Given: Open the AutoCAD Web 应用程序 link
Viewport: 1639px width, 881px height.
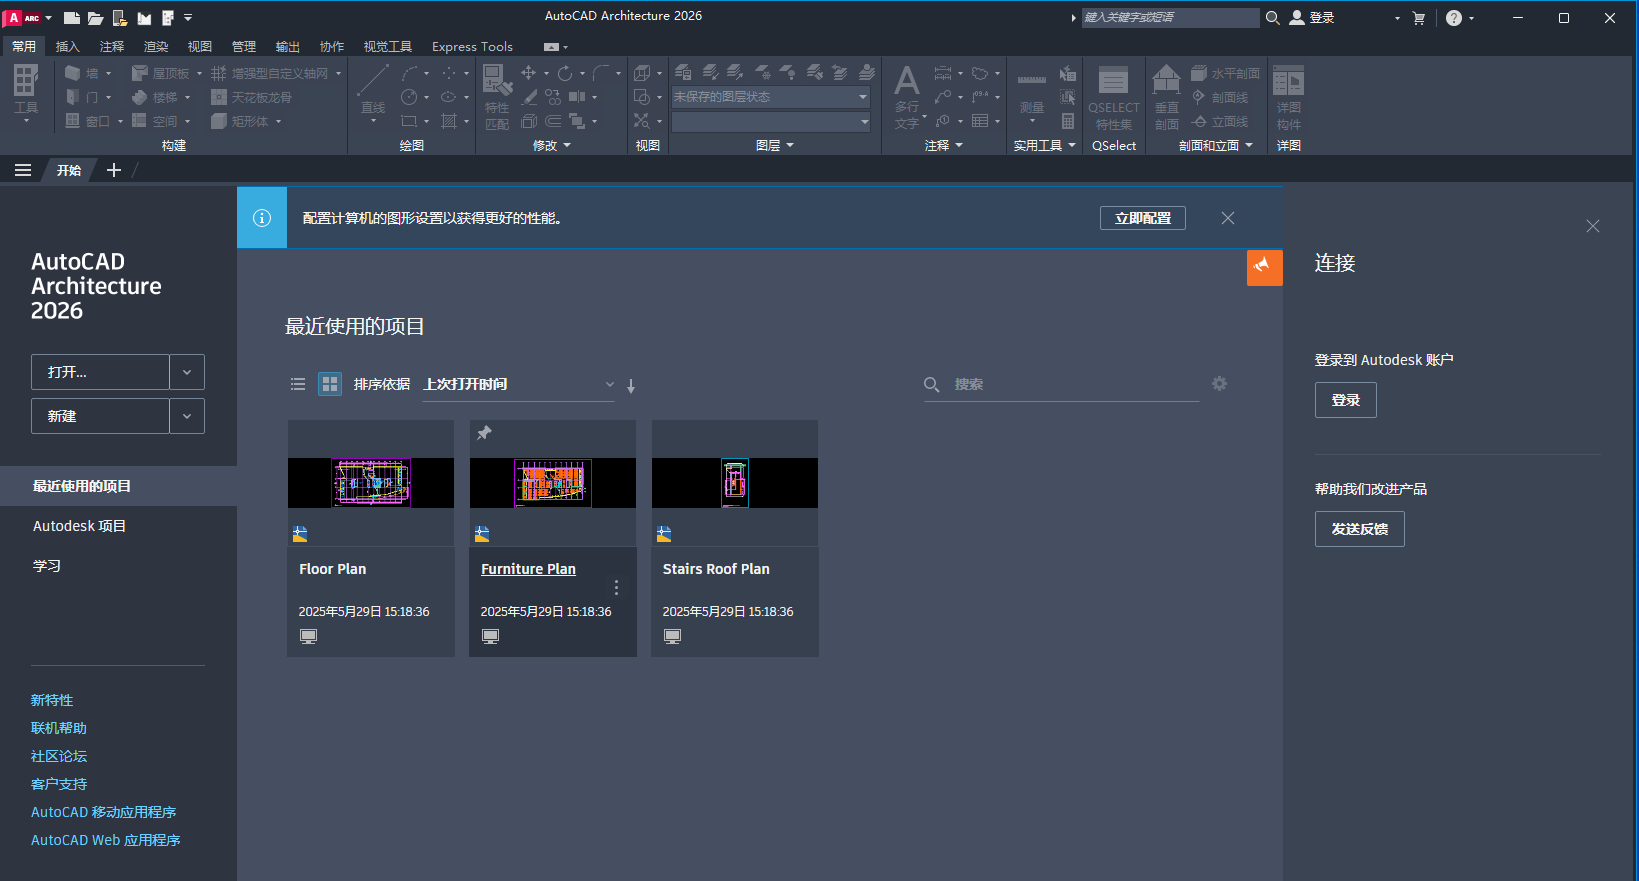Looking at the screenshot, I should pyautogui.click(x=106, y=840).
